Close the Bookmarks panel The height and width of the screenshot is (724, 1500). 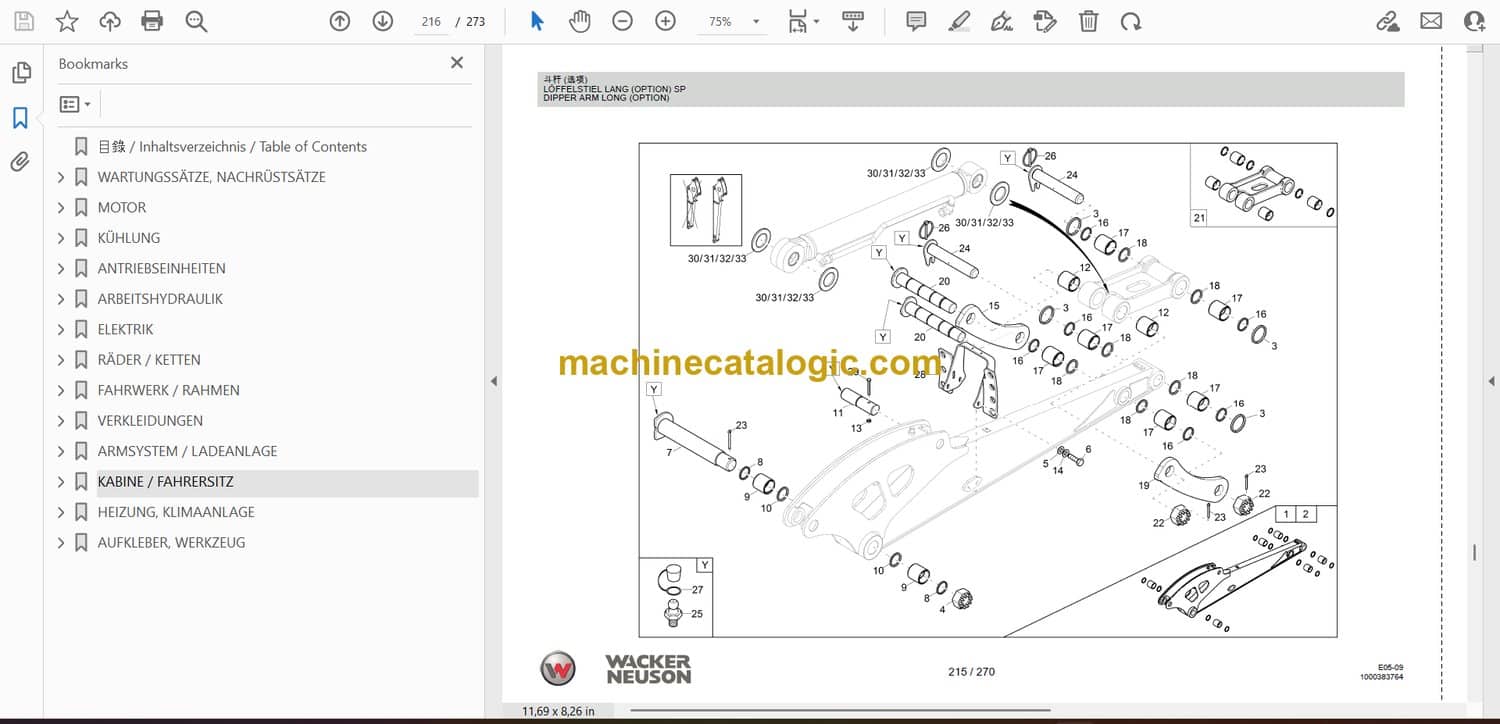pos(457,63)
